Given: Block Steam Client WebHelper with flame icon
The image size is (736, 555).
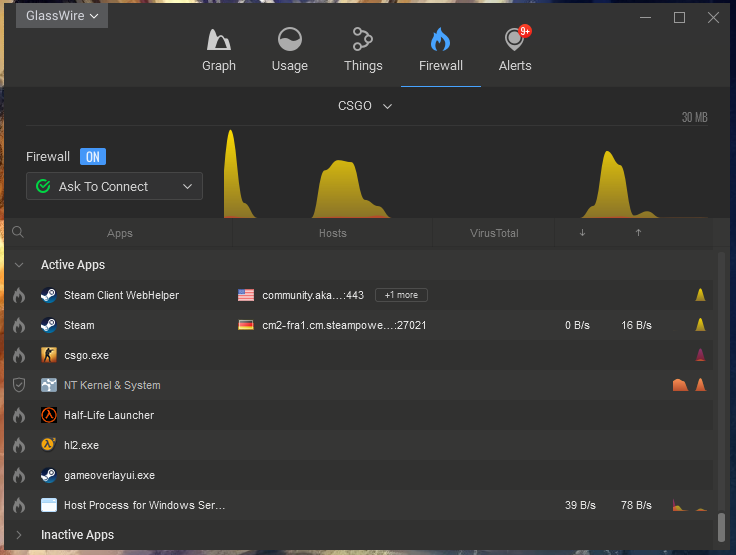Looking at the screenshot, I should point(19,295).
